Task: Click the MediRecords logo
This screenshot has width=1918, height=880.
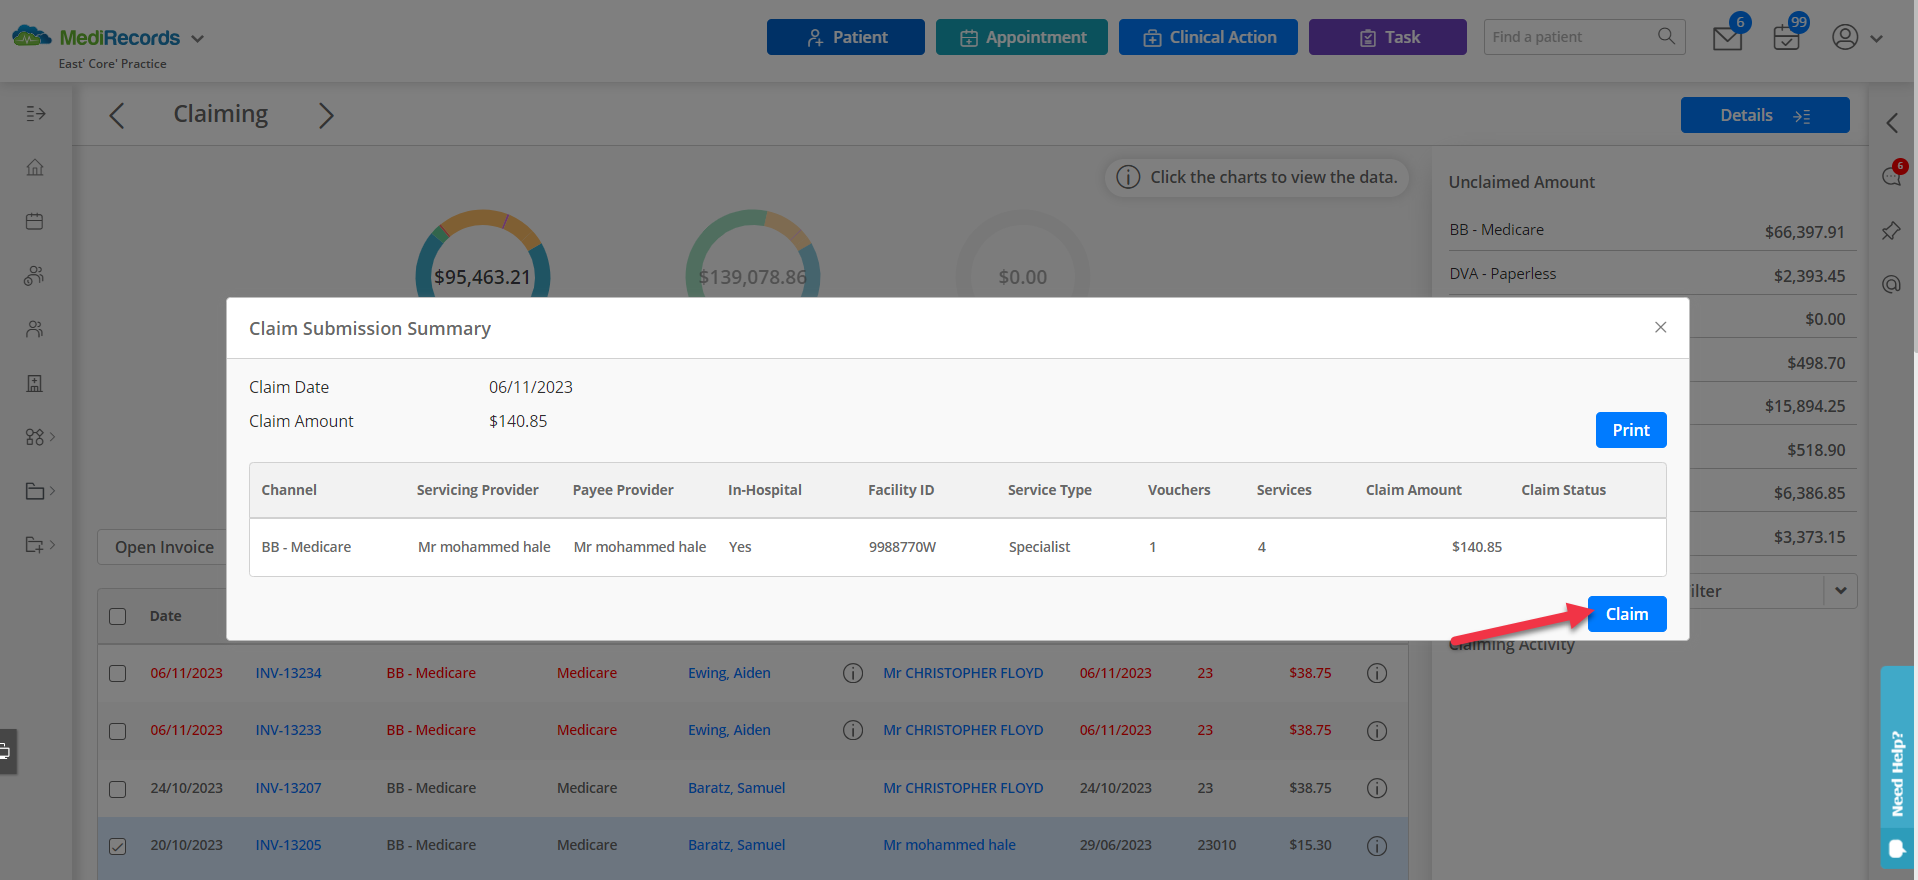Action: point(96,38)
